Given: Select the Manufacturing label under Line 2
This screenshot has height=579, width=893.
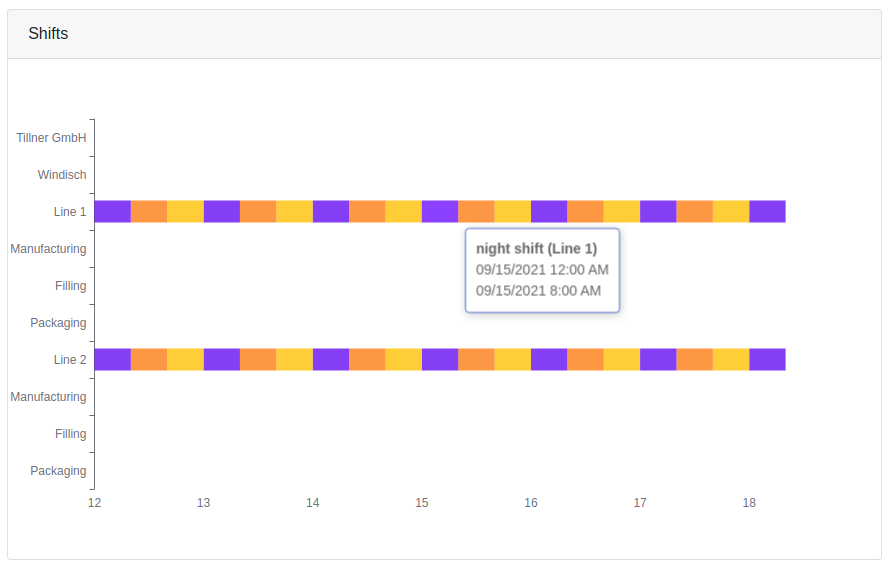Looking at the screenshot, I should [48, 397].
